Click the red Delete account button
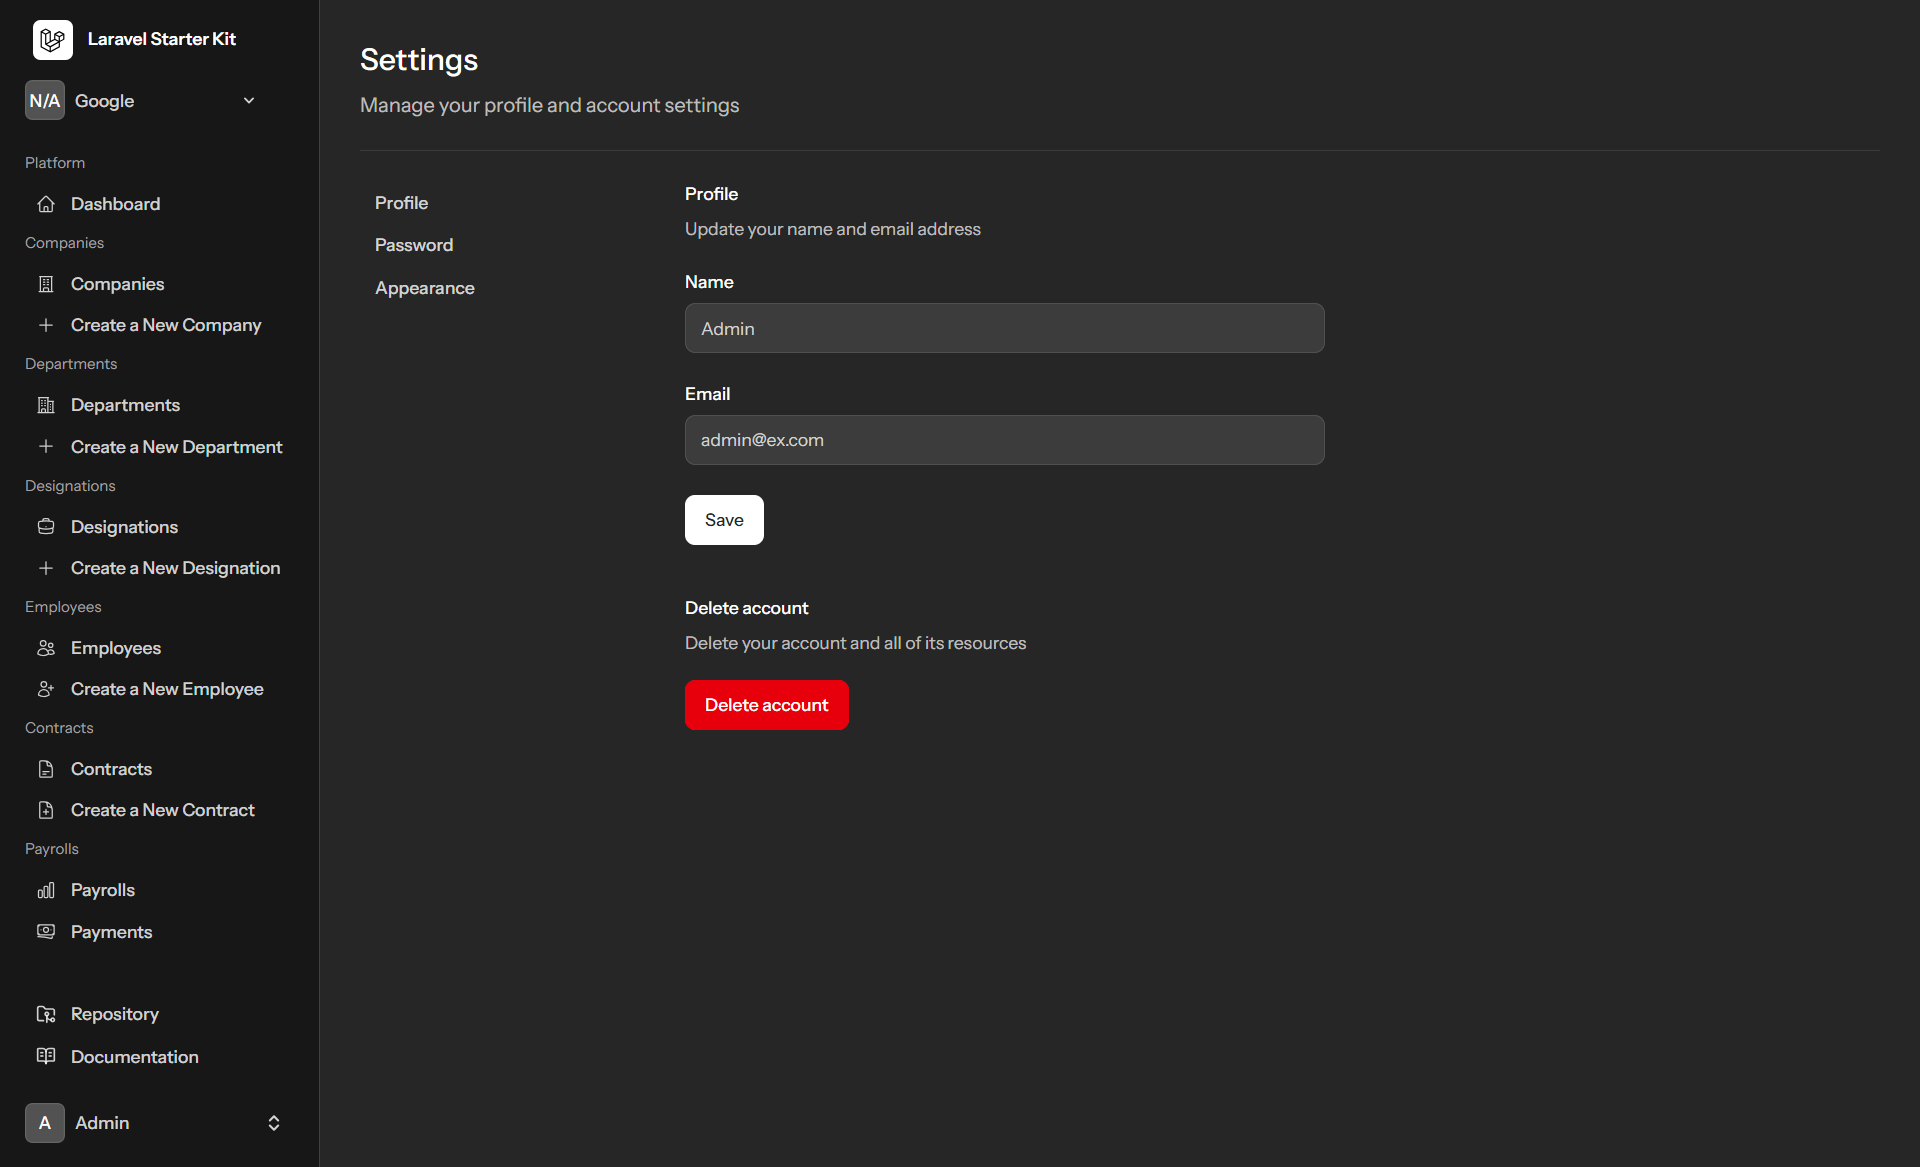This screenshot has width=1920, height=1167. (766, 705)
